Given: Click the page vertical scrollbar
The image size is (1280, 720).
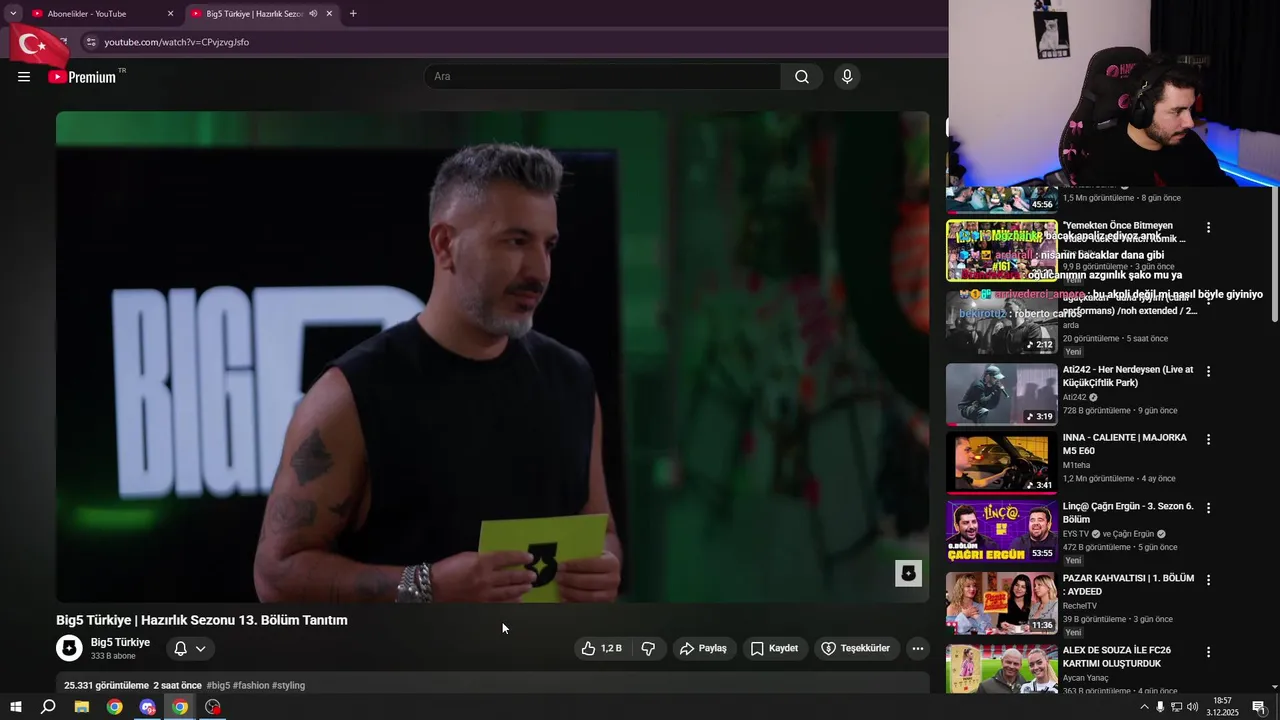Looking at the screenshot, I should (1274, 254).
